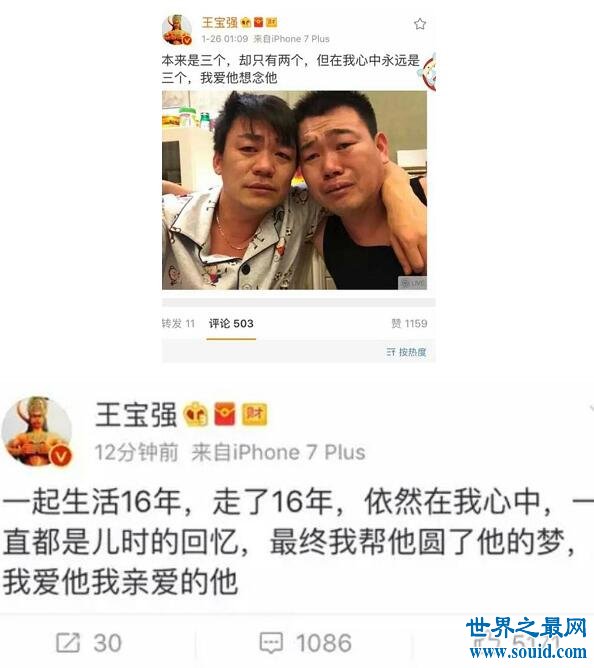
Task: Tap the red envelope badge on lower post
Action: tap(225, 415)
